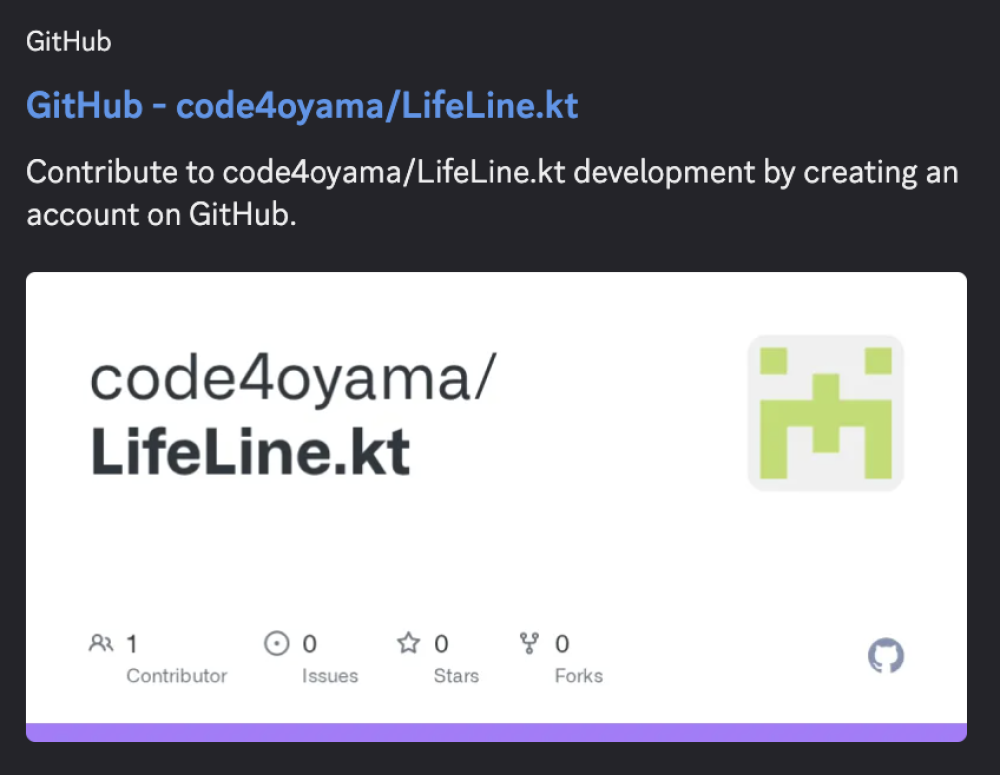Image resolution: width=1000 pixels, height=775 pixels.
Task: Click the Contributor label
Action: pyautogui.click(x=177, y=676)
